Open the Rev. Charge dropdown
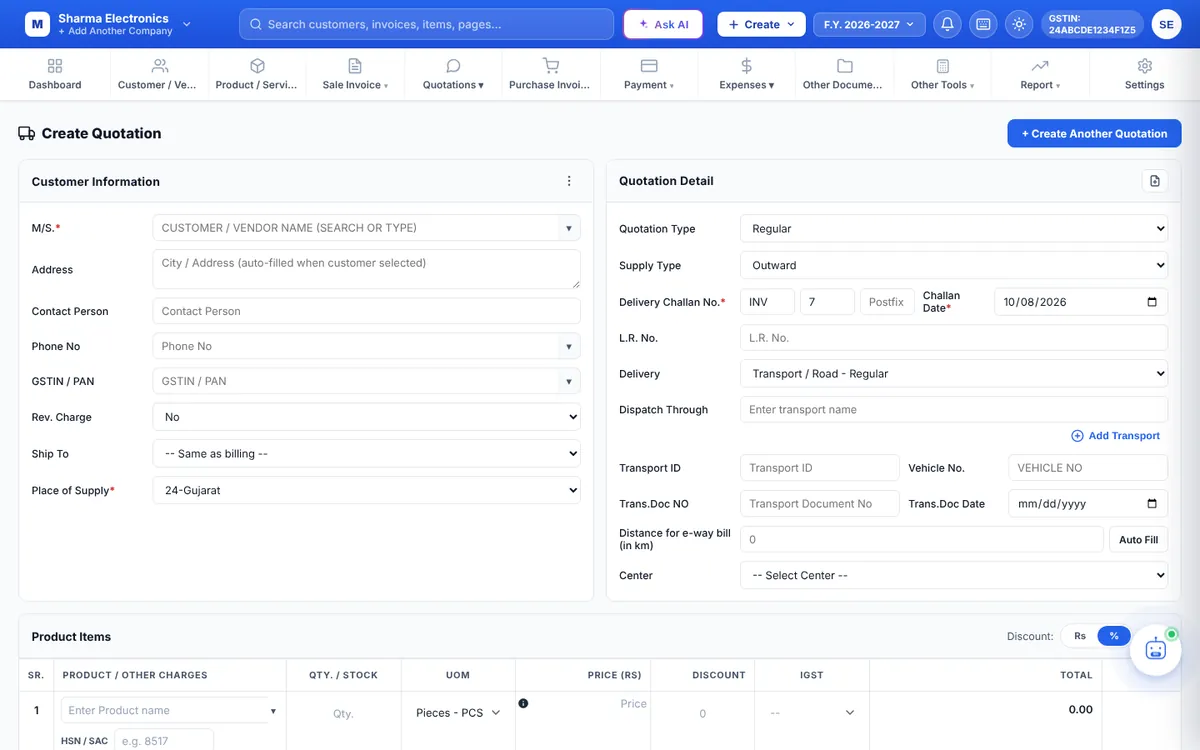This screenshot has width=1200, height=750. 366,417
